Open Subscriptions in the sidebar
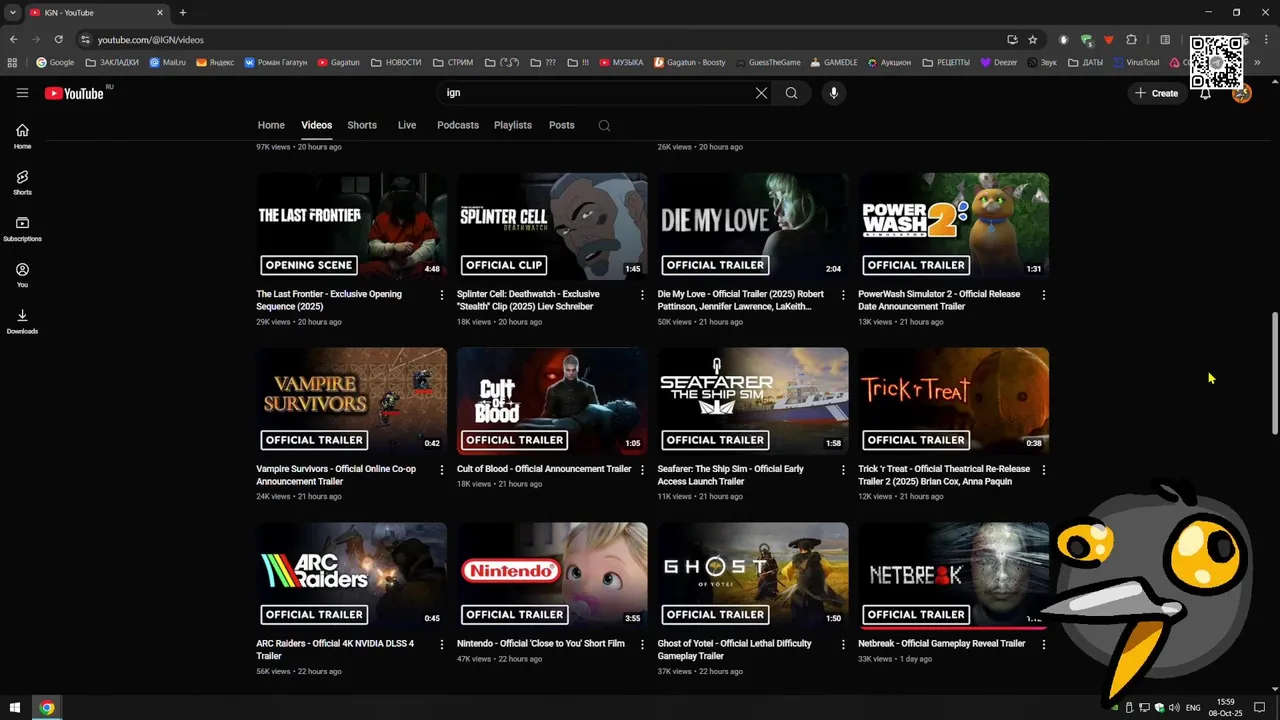This screenshot has height=720, width=1280. 22,229
